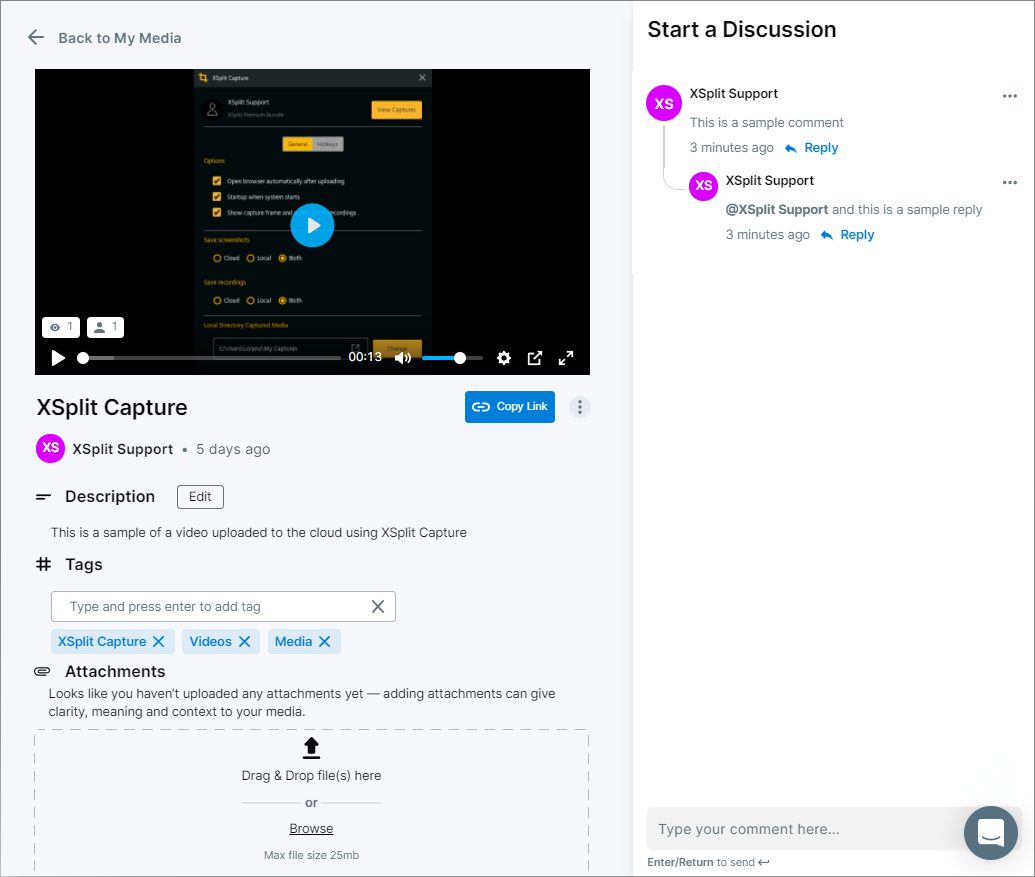
Task: Click the first comment's XS avatar
Action: tap(663, 103)
